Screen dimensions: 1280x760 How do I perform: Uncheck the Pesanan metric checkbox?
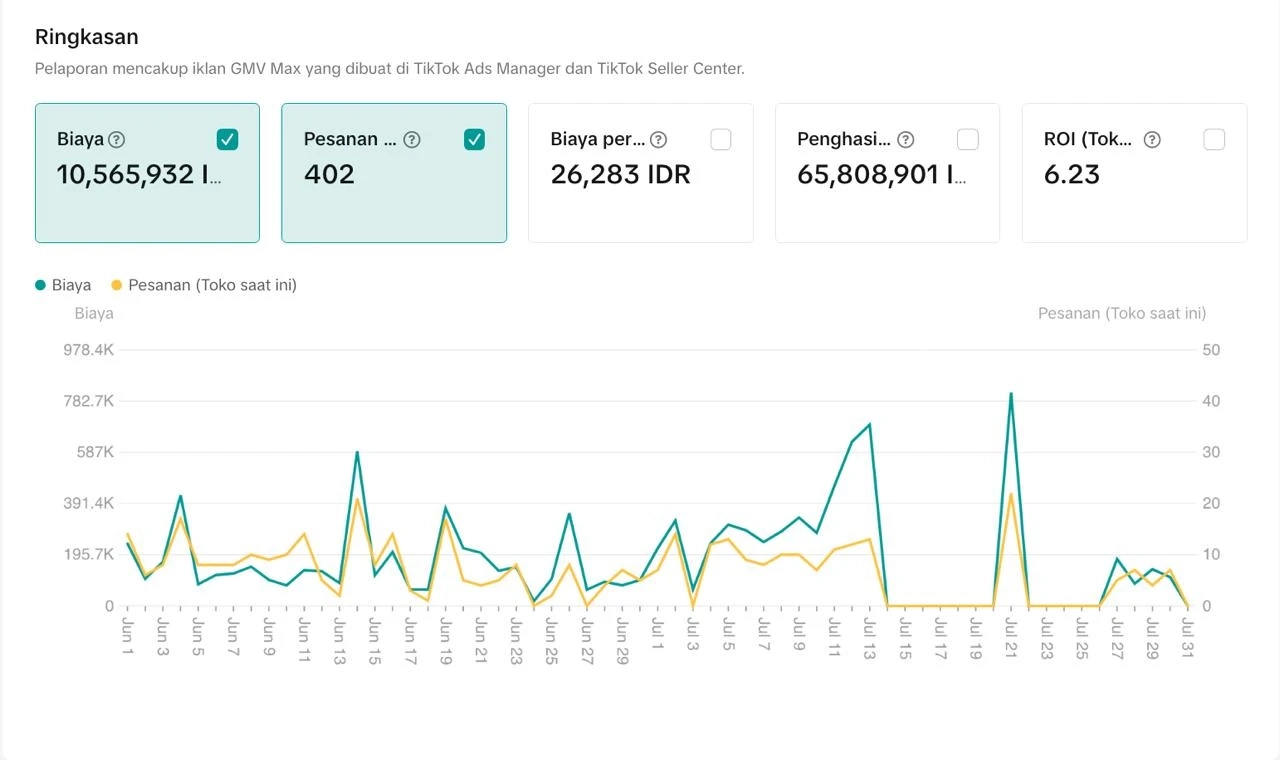[474, 140]
